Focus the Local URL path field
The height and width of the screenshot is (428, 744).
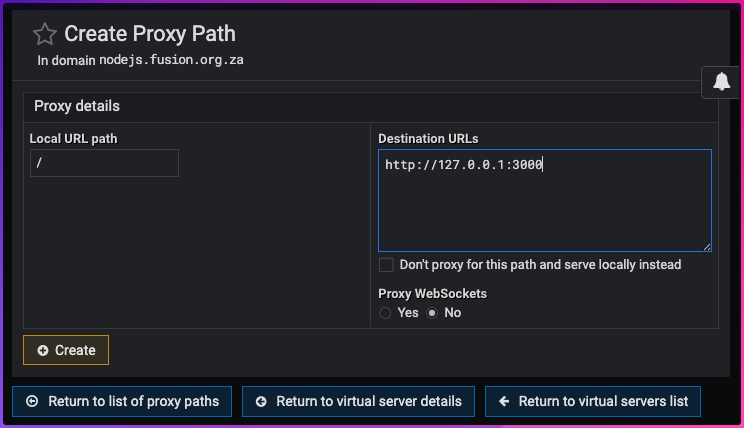pyautogui.click(x=104, y=163)
